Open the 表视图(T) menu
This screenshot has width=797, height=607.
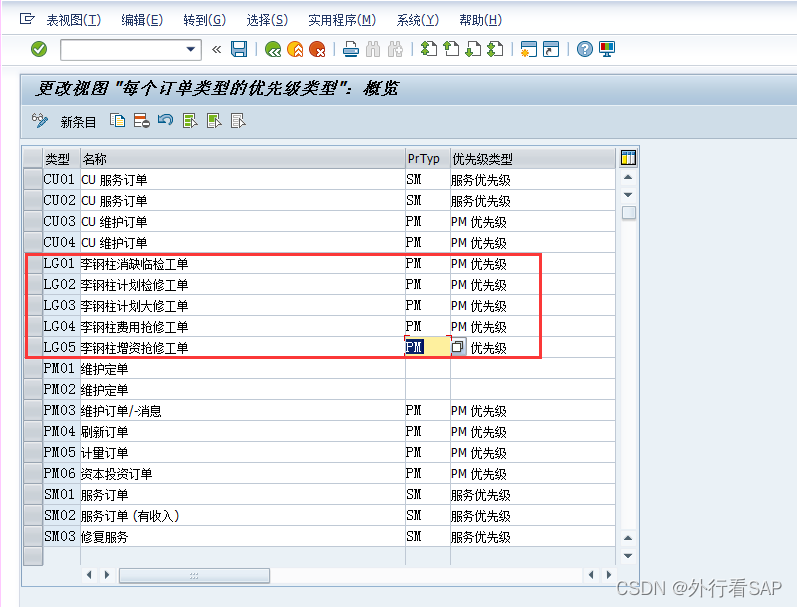(74, 20)
